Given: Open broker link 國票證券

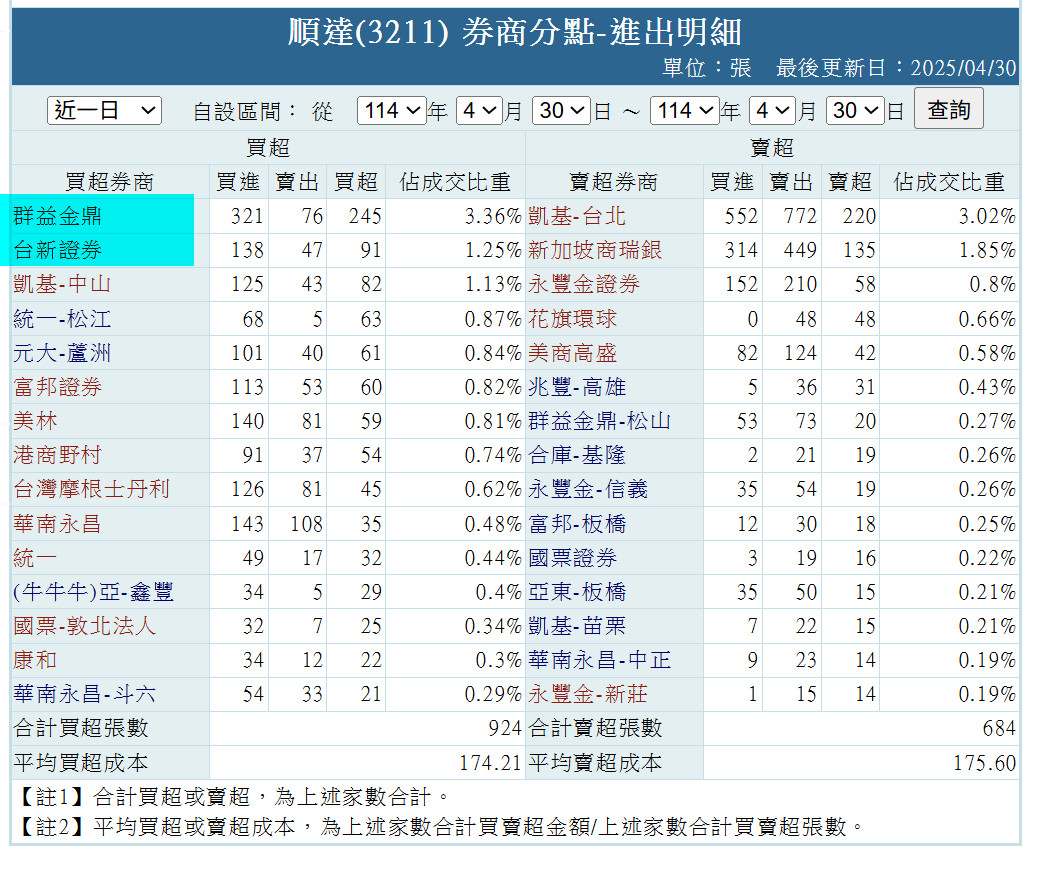Looking at the screenshot, I should tap(573, 558).
